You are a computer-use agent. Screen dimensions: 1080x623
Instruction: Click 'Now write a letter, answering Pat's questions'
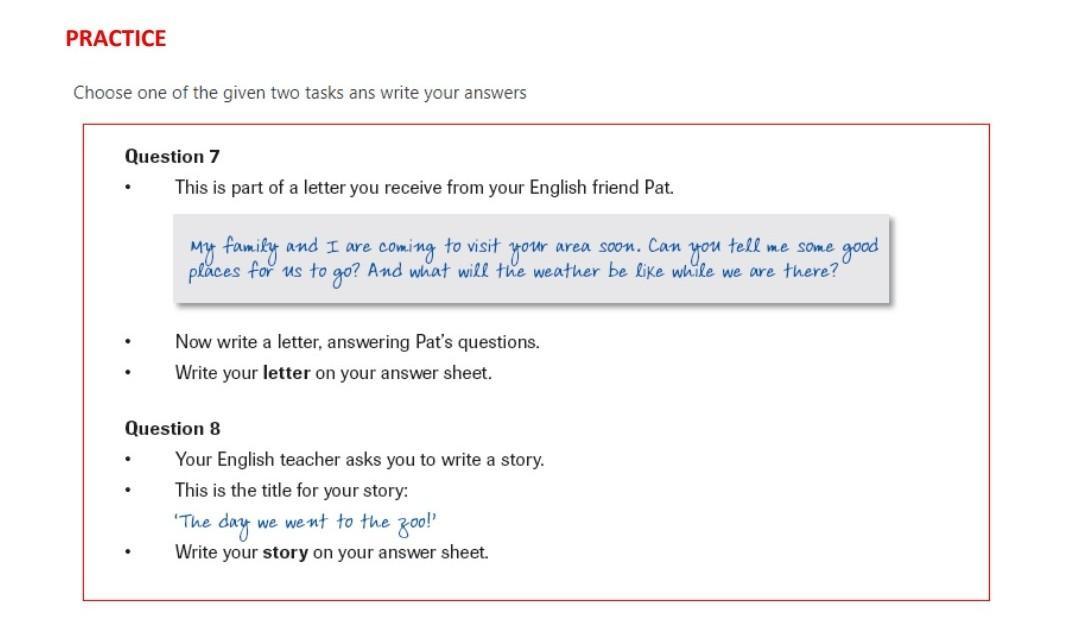357,341
